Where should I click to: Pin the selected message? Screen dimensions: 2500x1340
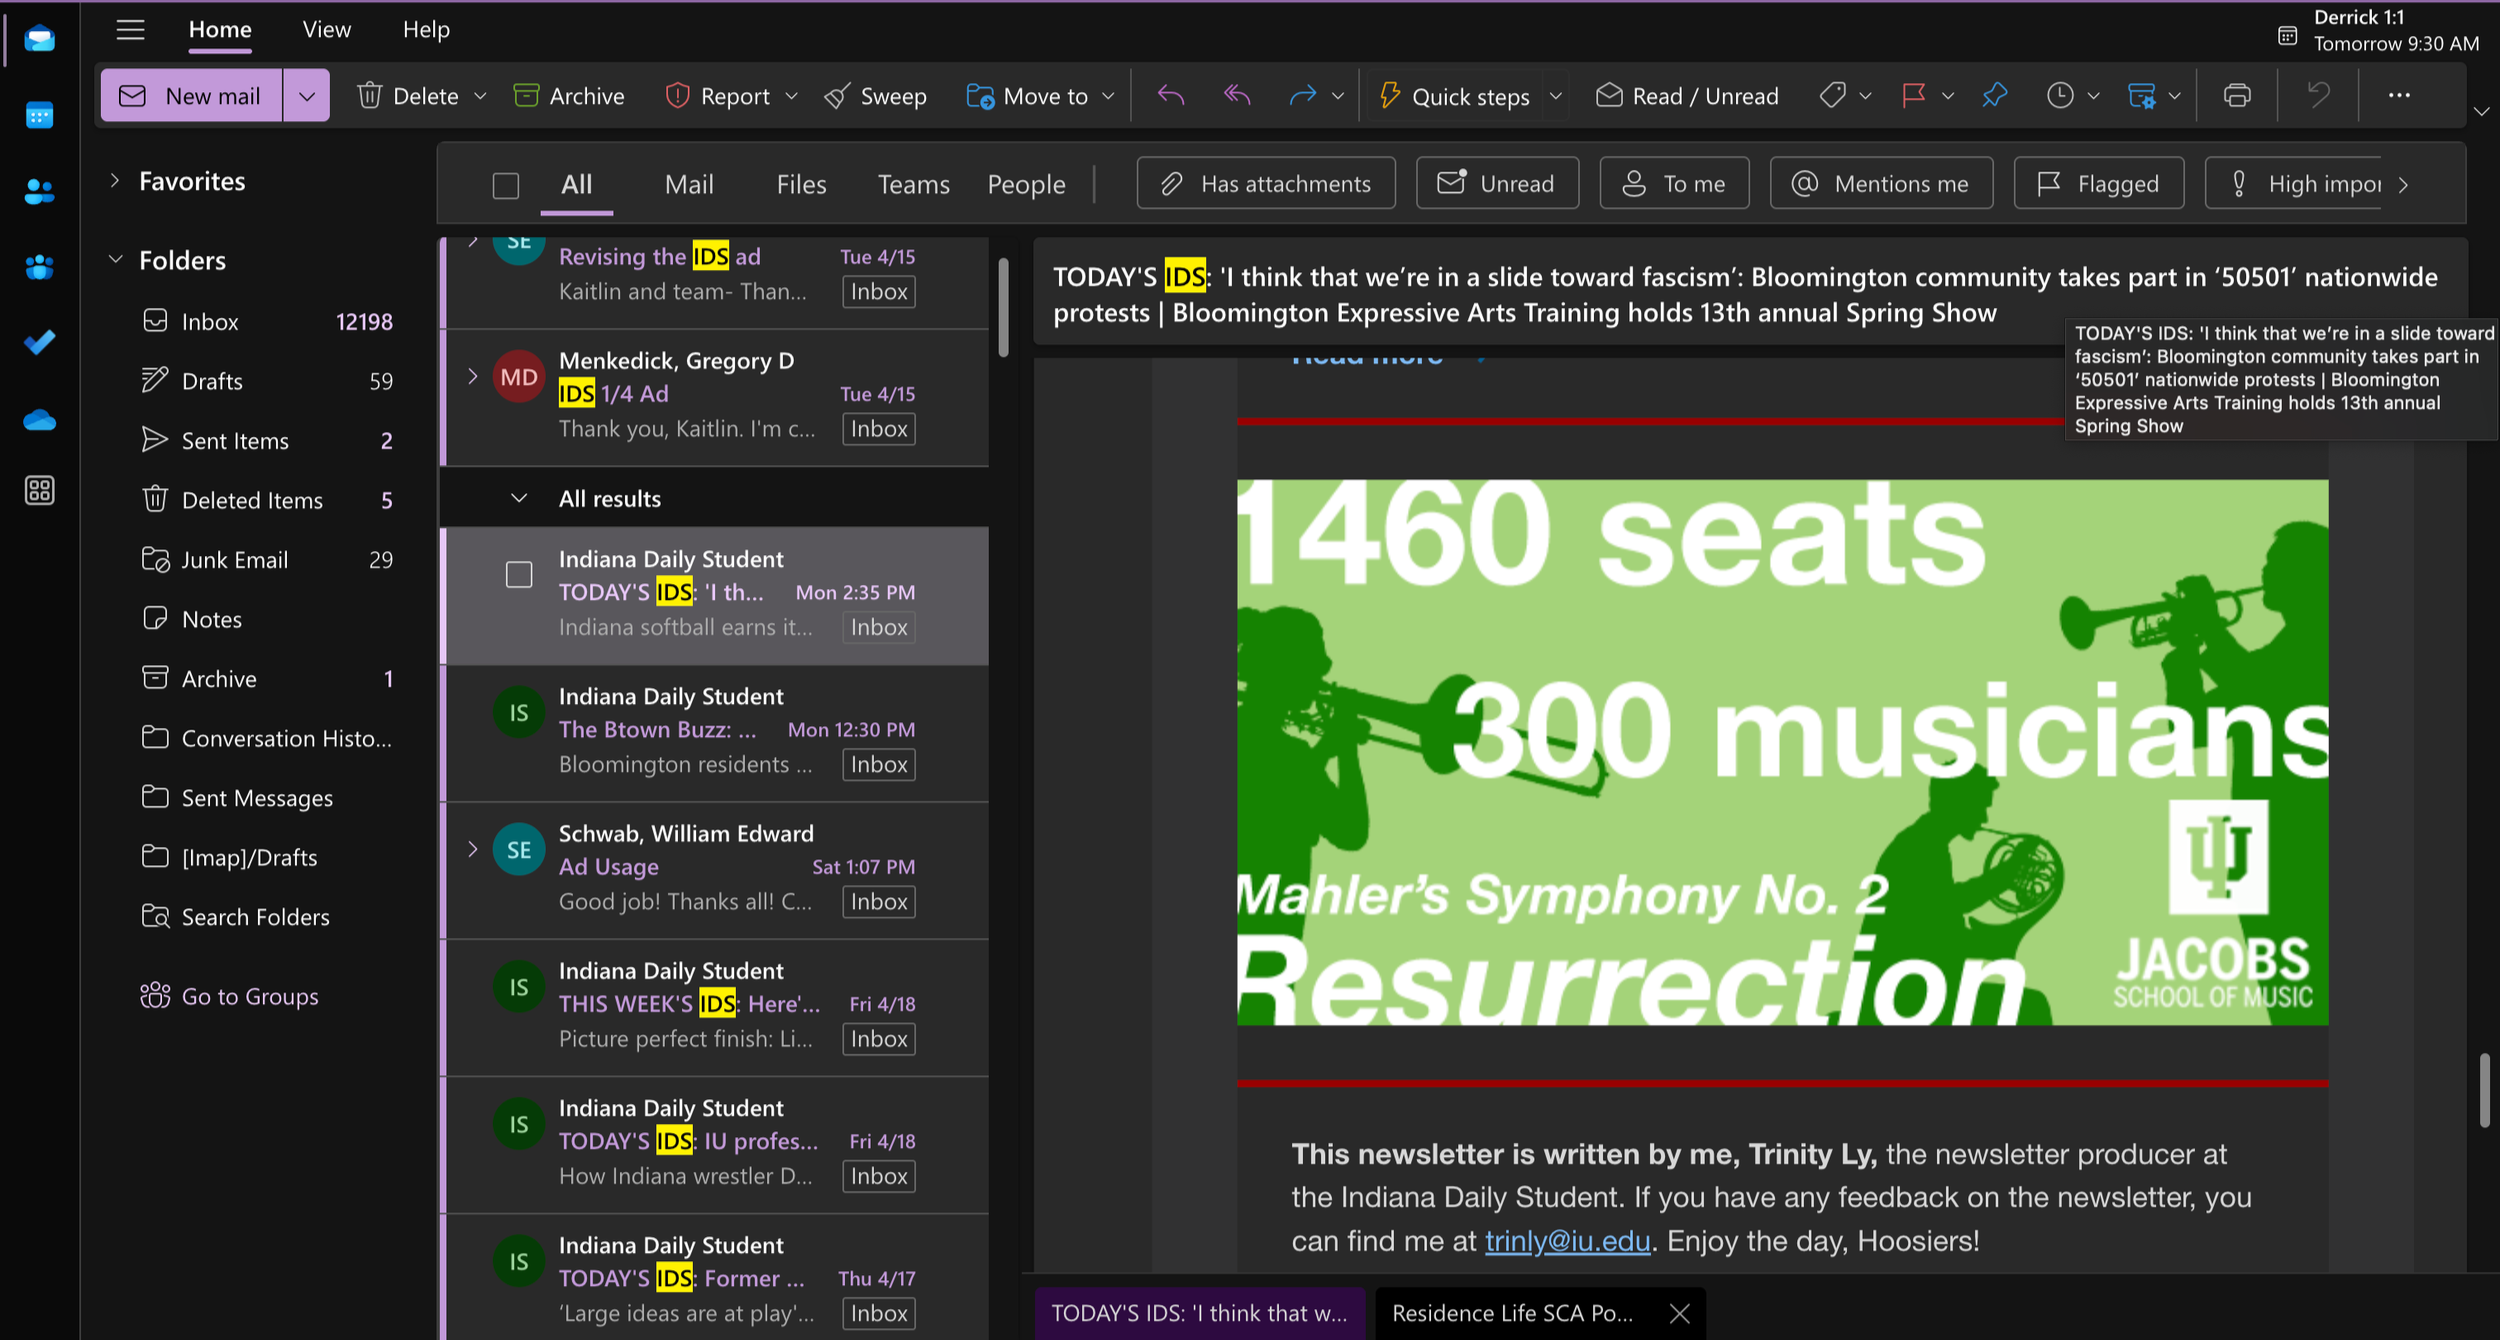coord(1993,95)
